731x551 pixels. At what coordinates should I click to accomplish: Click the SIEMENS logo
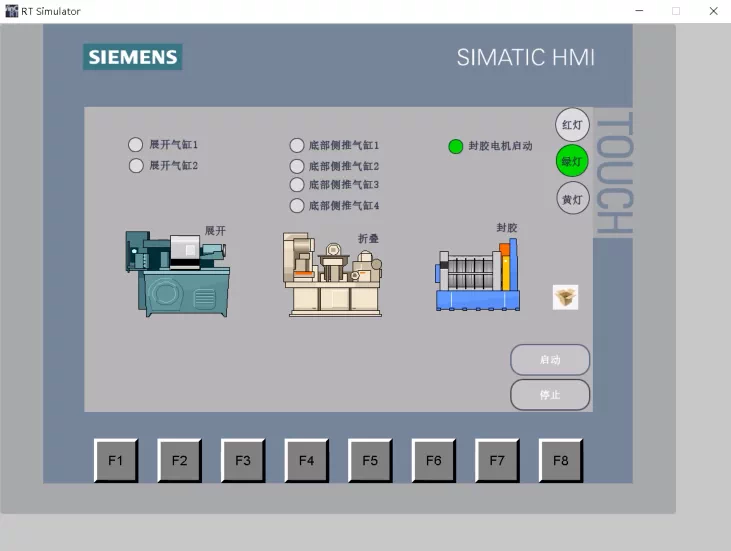pyautogui.click(x=132, y=57)
